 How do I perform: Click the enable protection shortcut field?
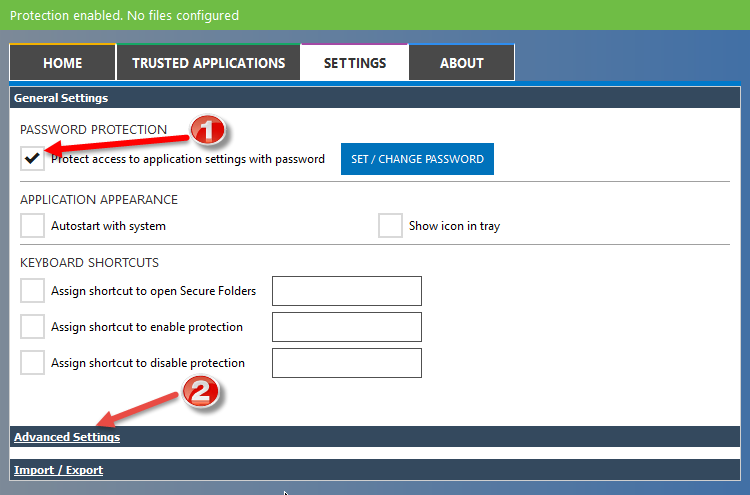(347, 327)
